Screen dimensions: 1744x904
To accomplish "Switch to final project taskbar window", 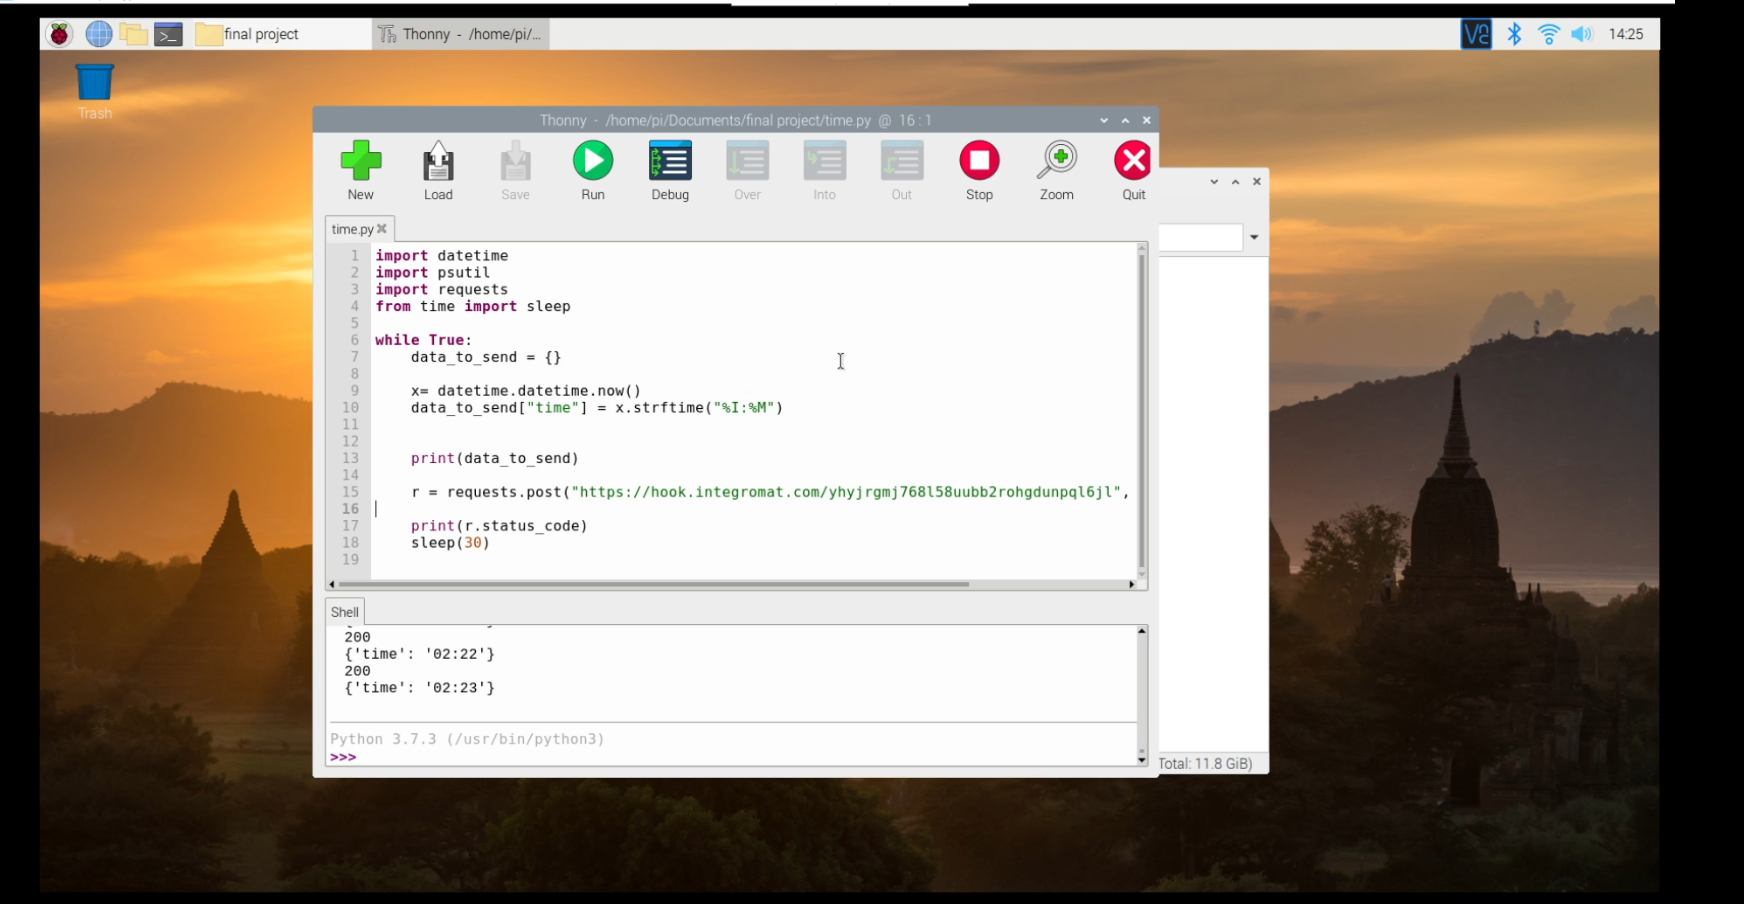I will click(x=280, y=34).
